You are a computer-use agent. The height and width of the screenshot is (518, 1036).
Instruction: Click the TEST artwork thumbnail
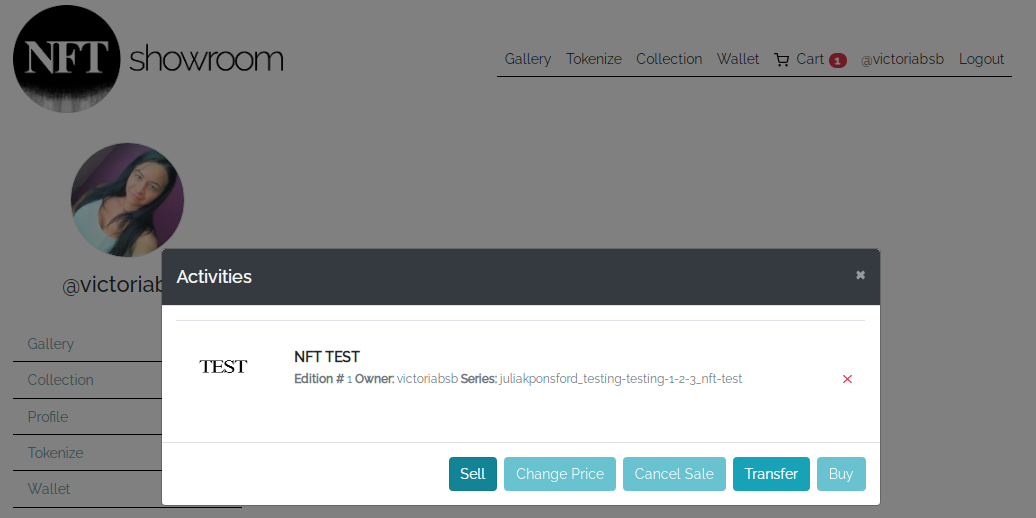pyautogui.click(x=223, y=367)
